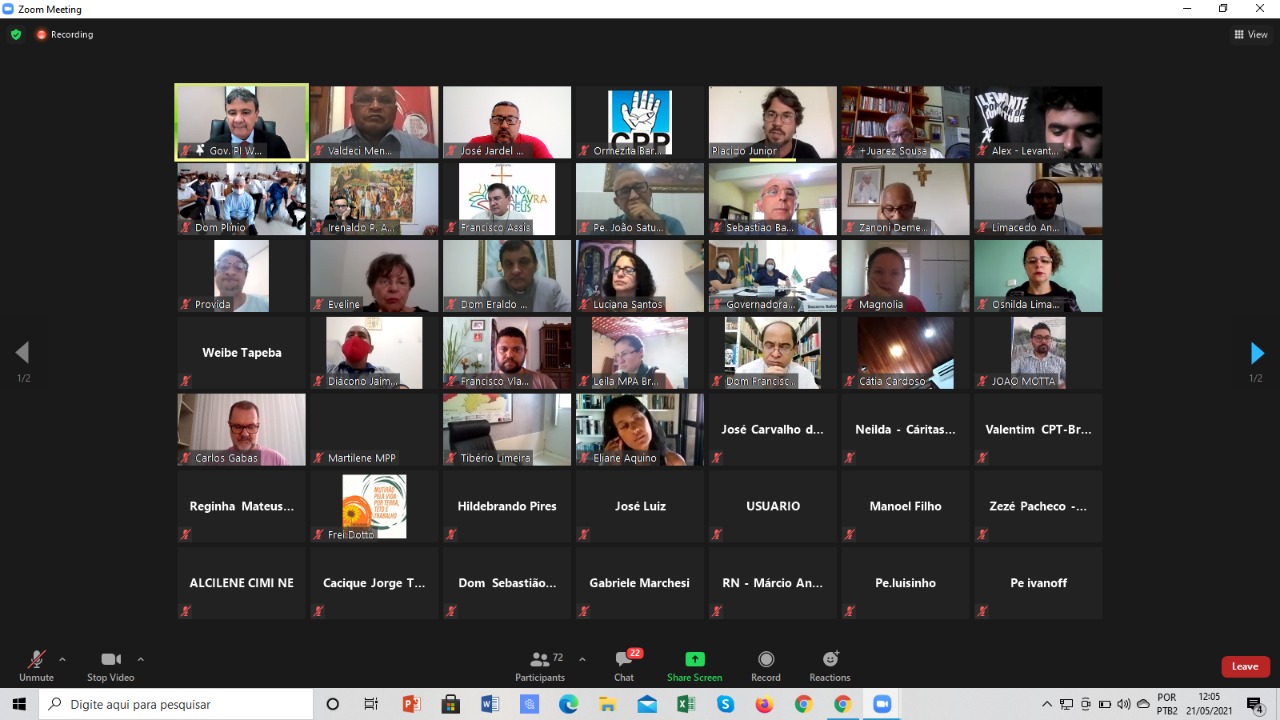Click the red Leave button

click(x=1245, y=667)
